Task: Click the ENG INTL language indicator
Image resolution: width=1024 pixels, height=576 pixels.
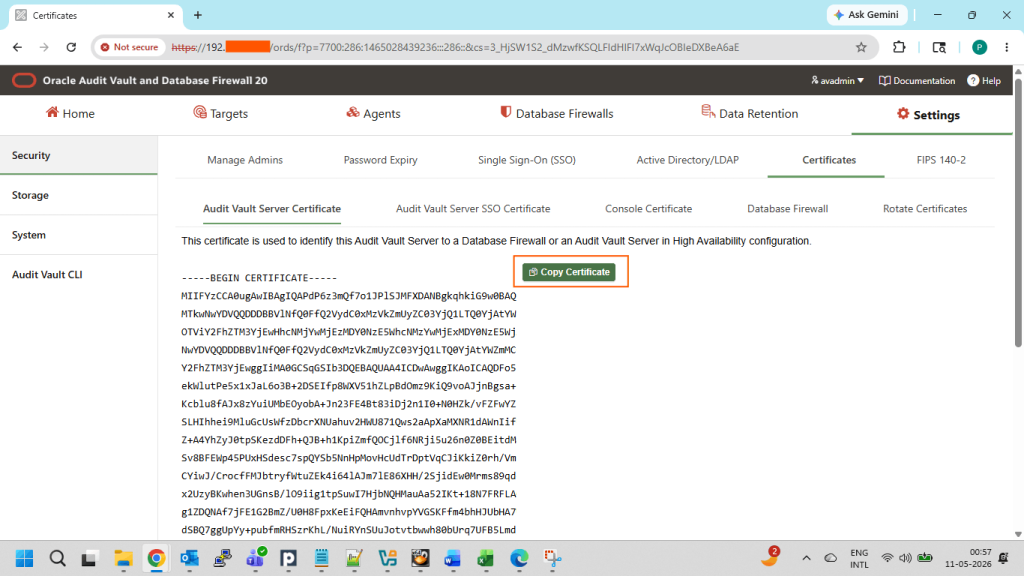Action: (x=859, y=558)
